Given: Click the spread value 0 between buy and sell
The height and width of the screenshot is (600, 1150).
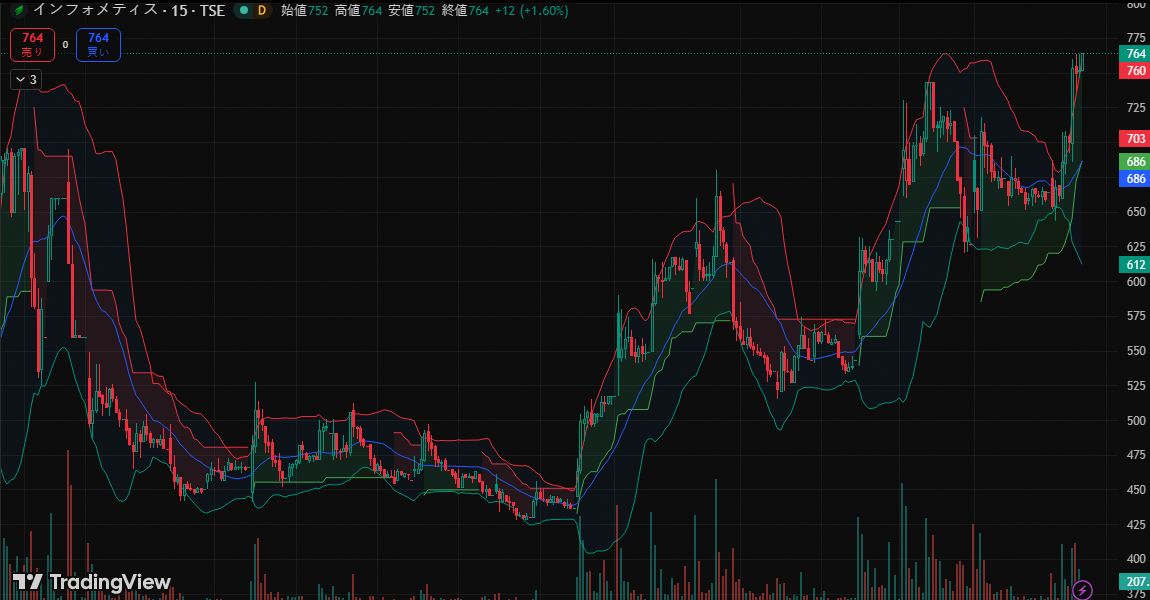Looking at the screenshot, I should pyautogui.click(x=65, y=45).
